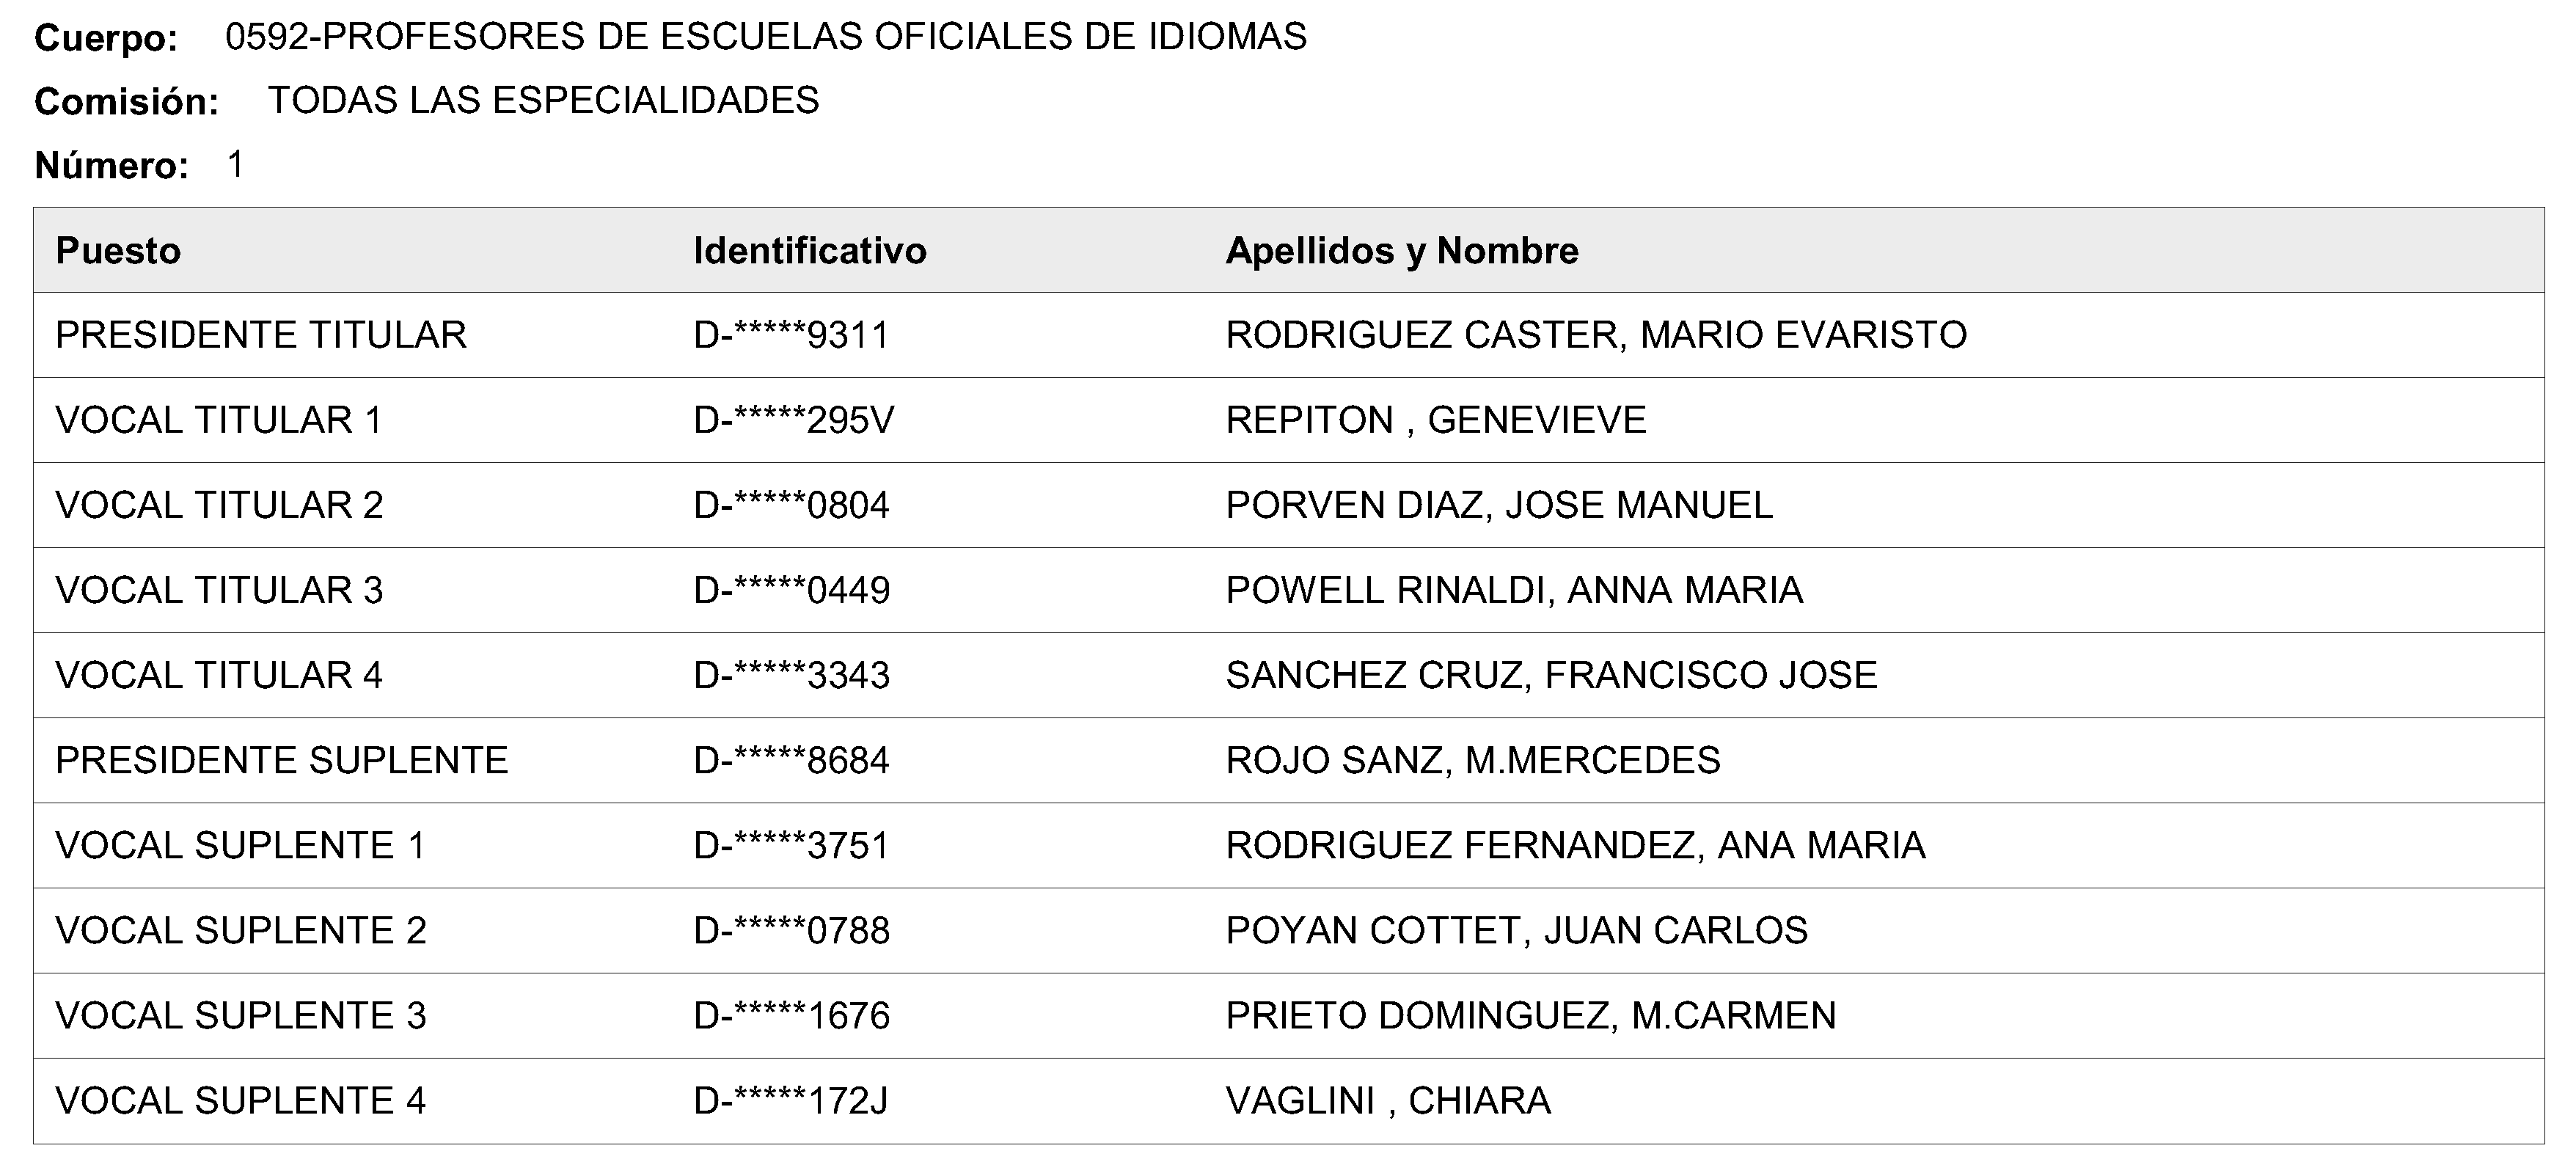This screenshot has width=2576, height=1162.
Task: Select the PRESIDENTE TITULAR row label
Action: 260,335
